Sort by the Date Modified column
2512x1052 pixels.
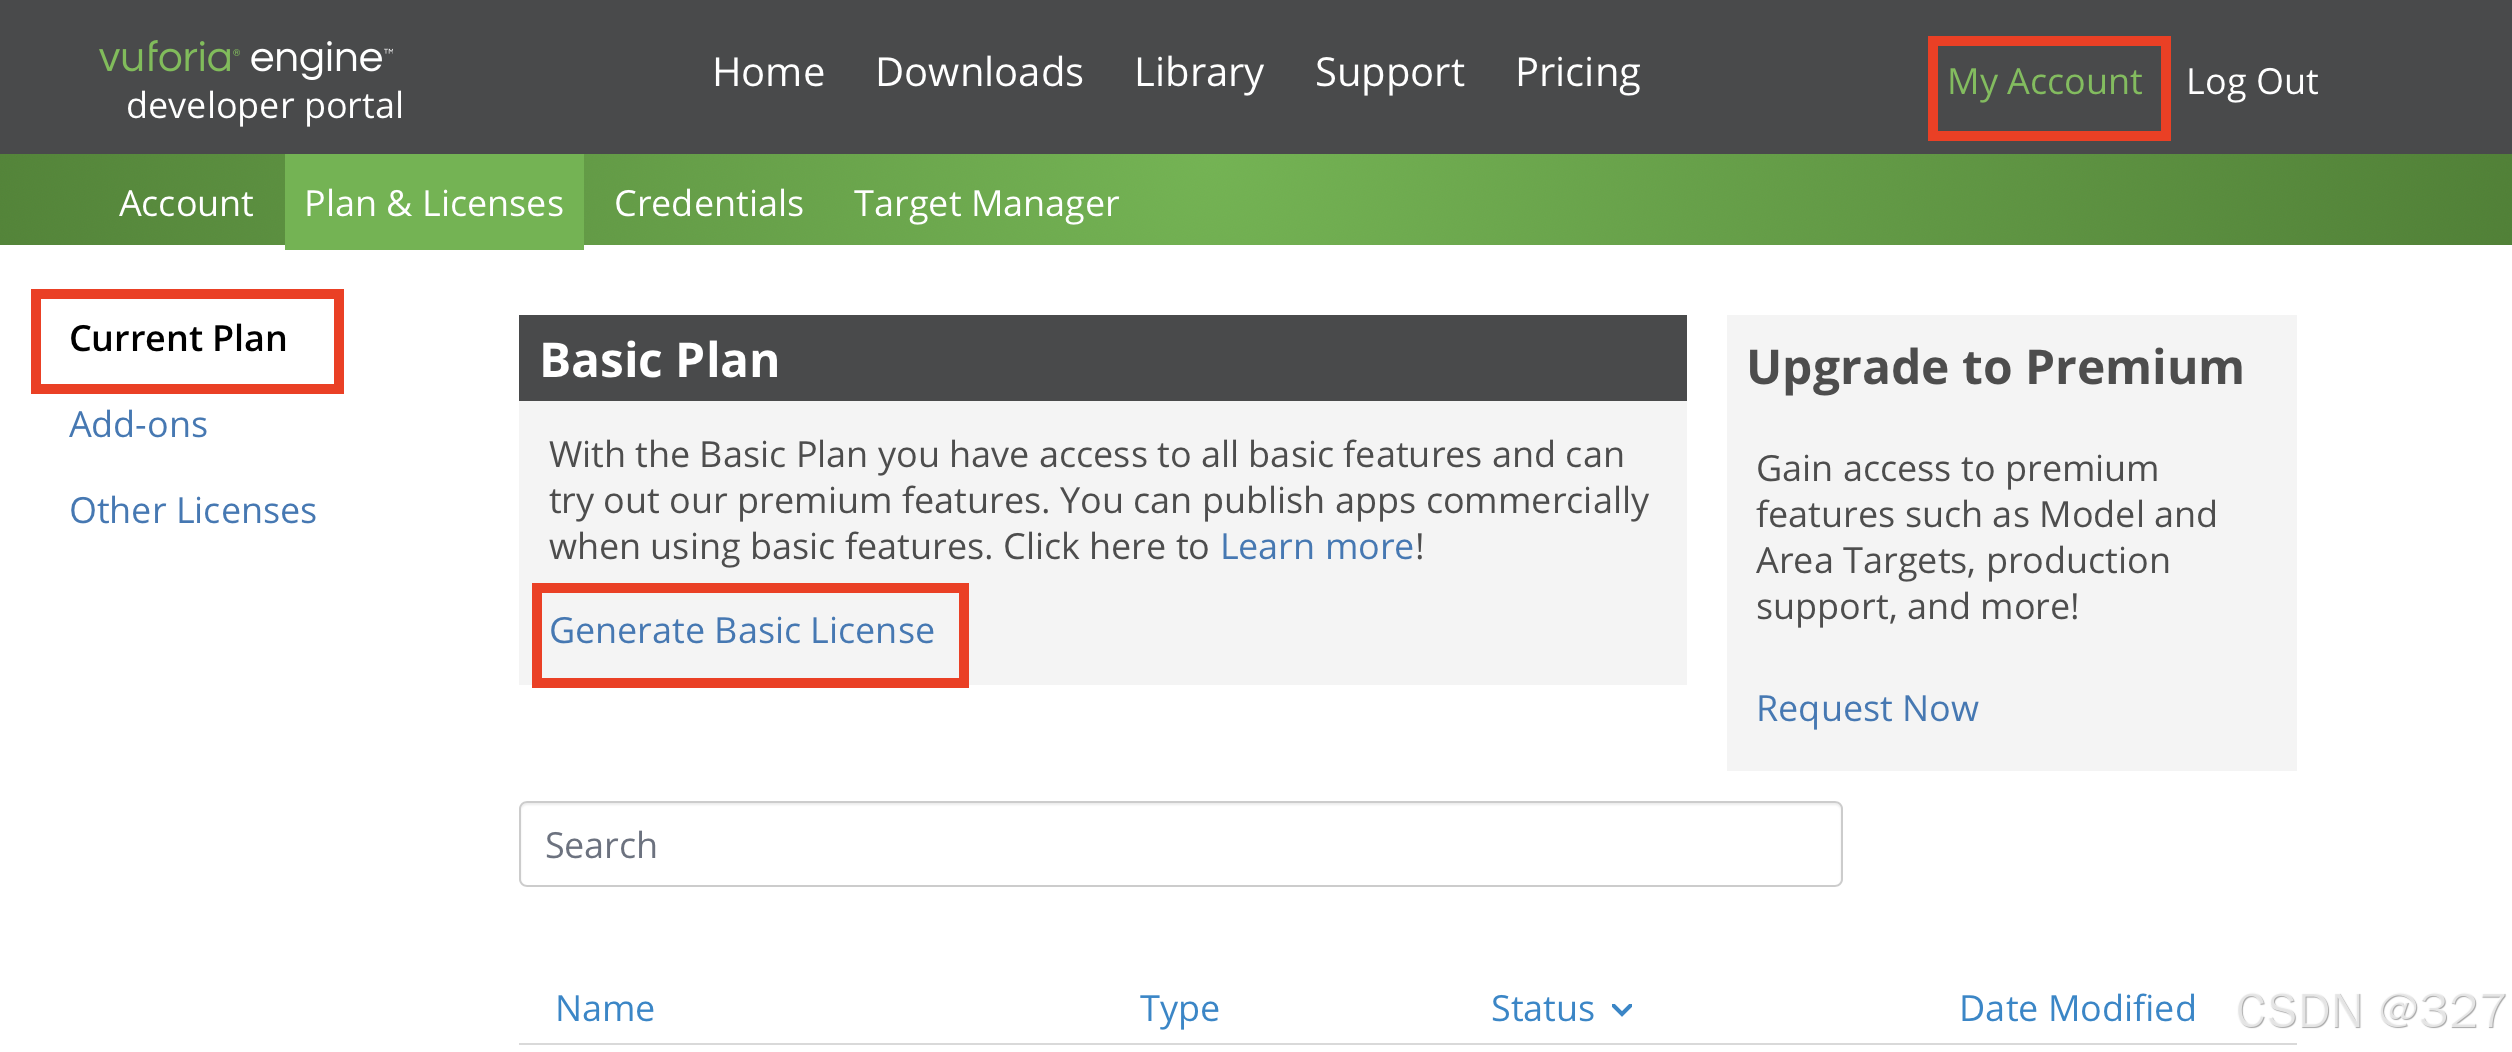(x=2077, y=1008)
